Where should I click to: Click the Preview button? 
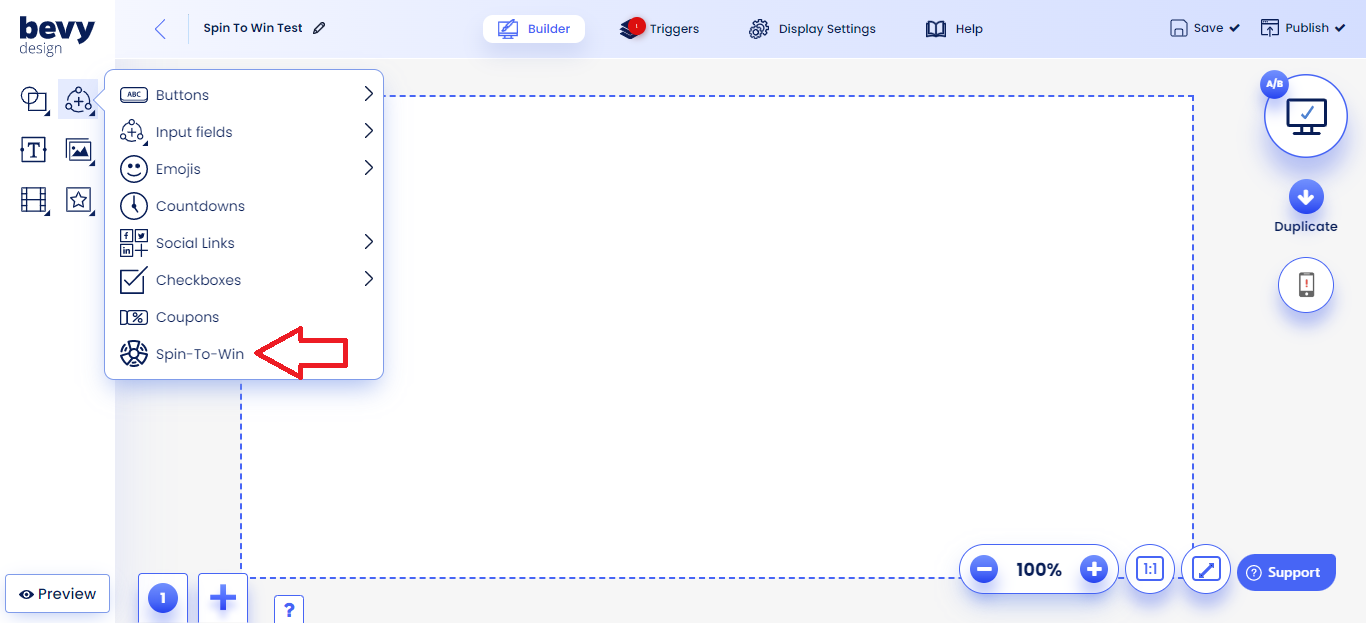tap(57, 593)
